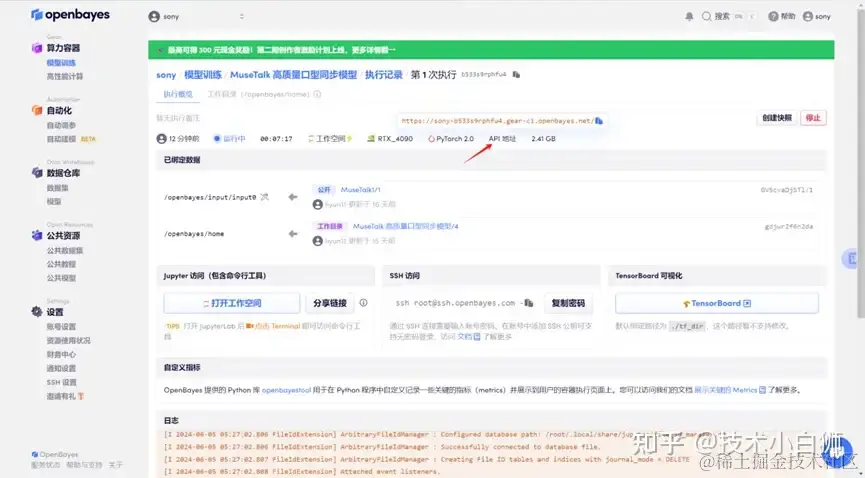Open 资源使用状况 in sidebar
865x478 pixels.
pos(68,341)
